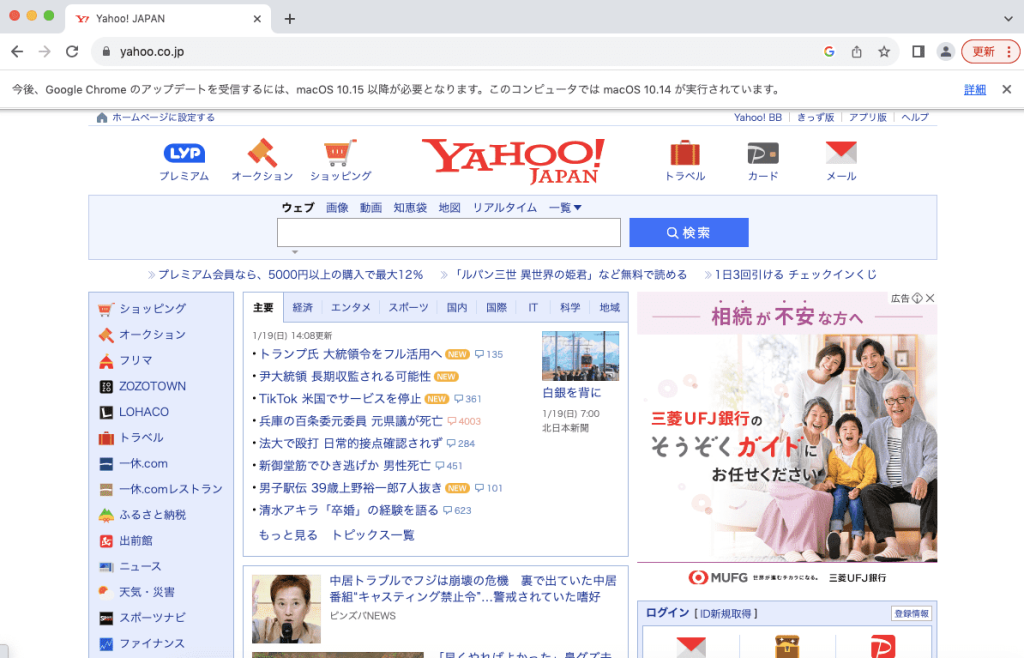Open the TikTok 米国でサービスを停止 headline

pos(340,399)
